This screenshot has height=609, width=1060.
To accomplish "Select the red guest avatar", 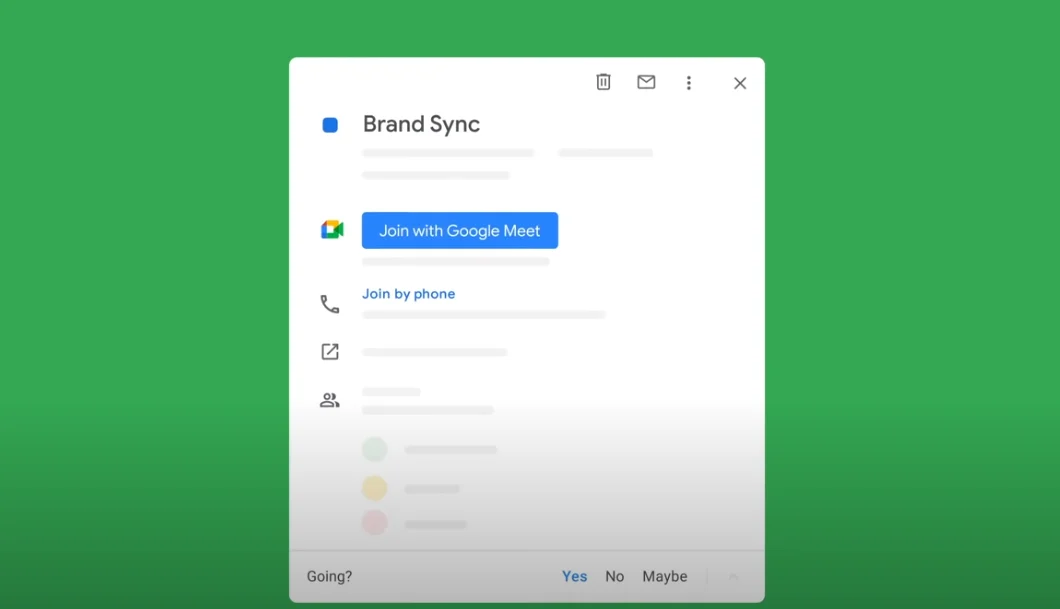I will click(374, 522).
